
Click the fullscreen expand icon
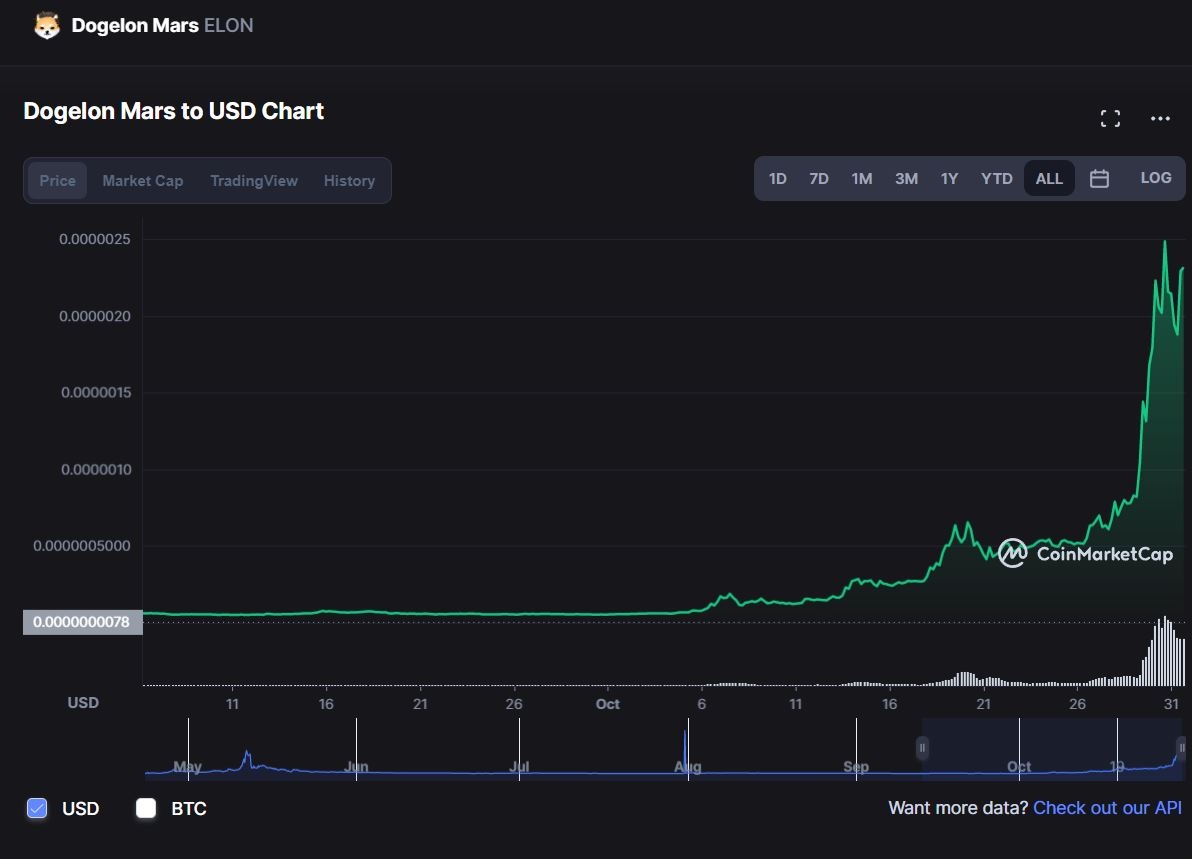pos(1110,117)
